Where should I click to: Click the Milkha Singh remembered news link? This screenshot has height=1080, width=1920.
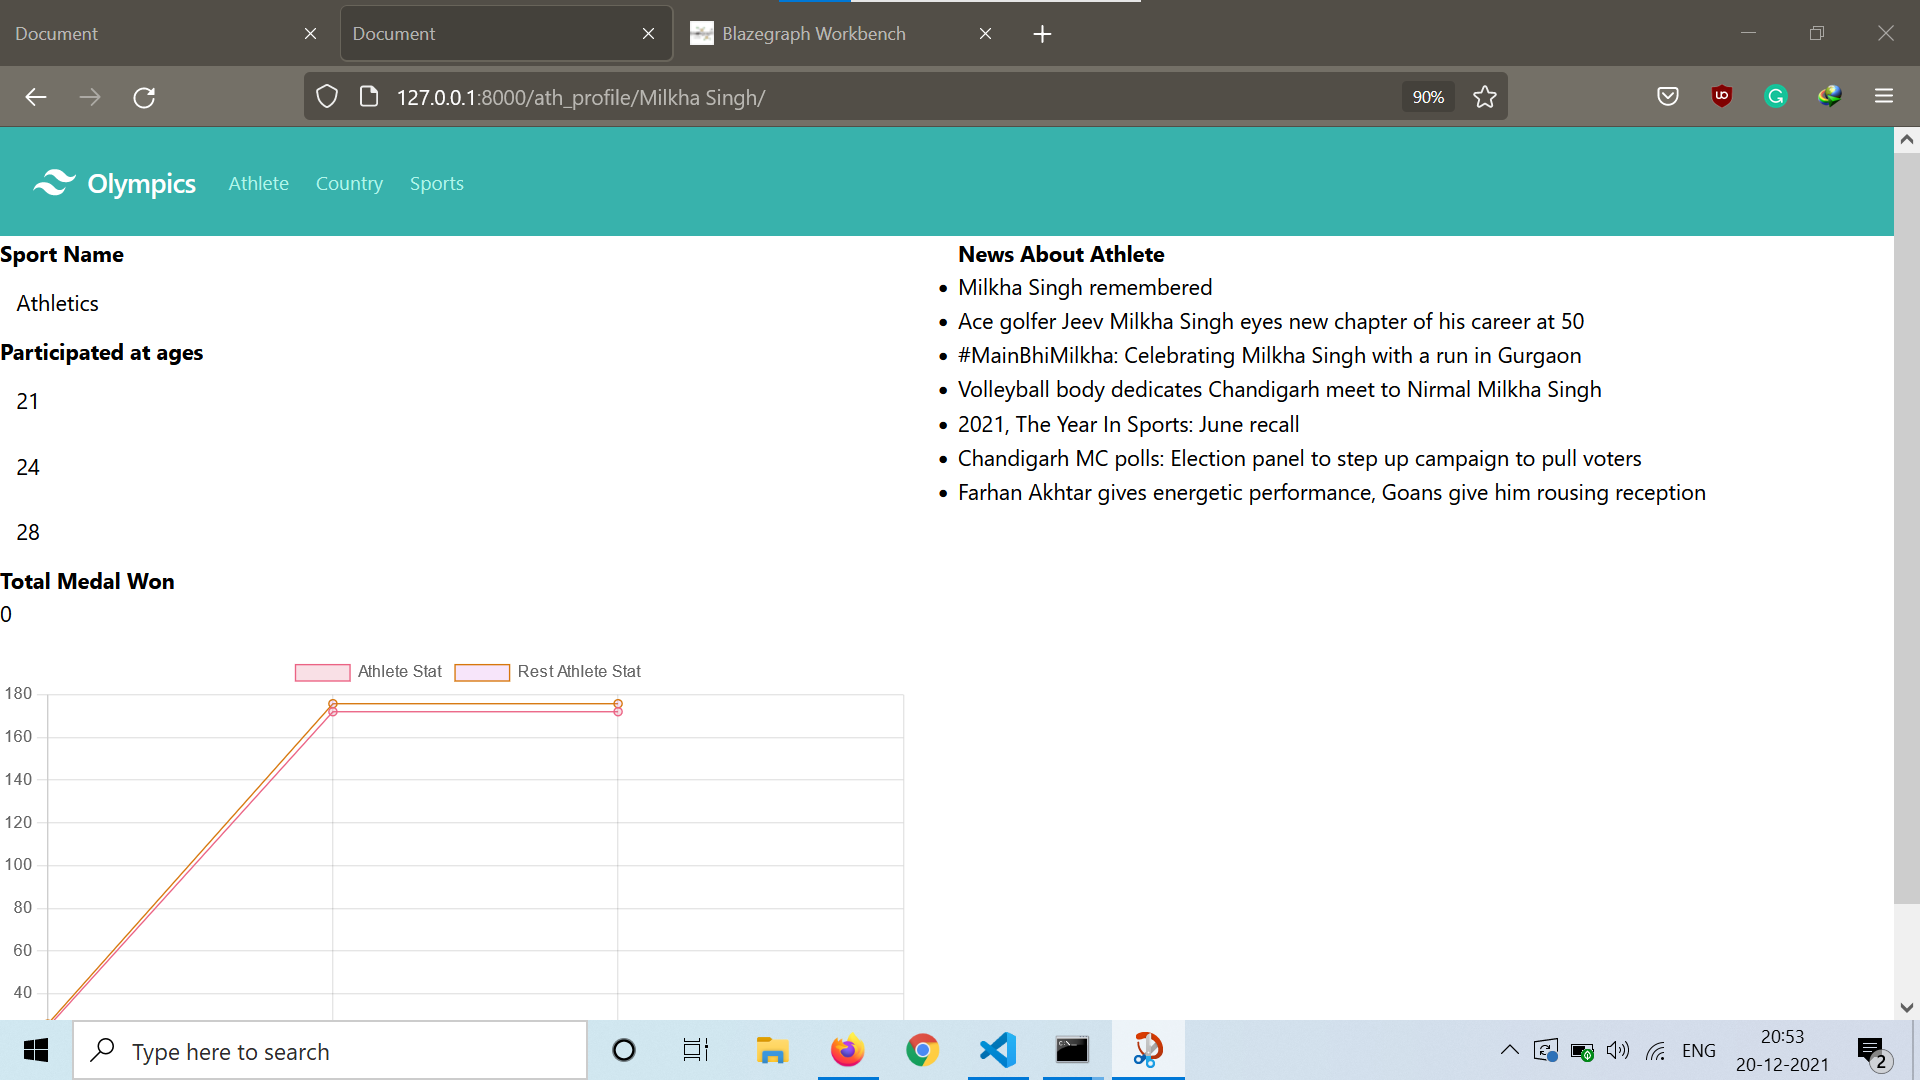point(1083,286)
